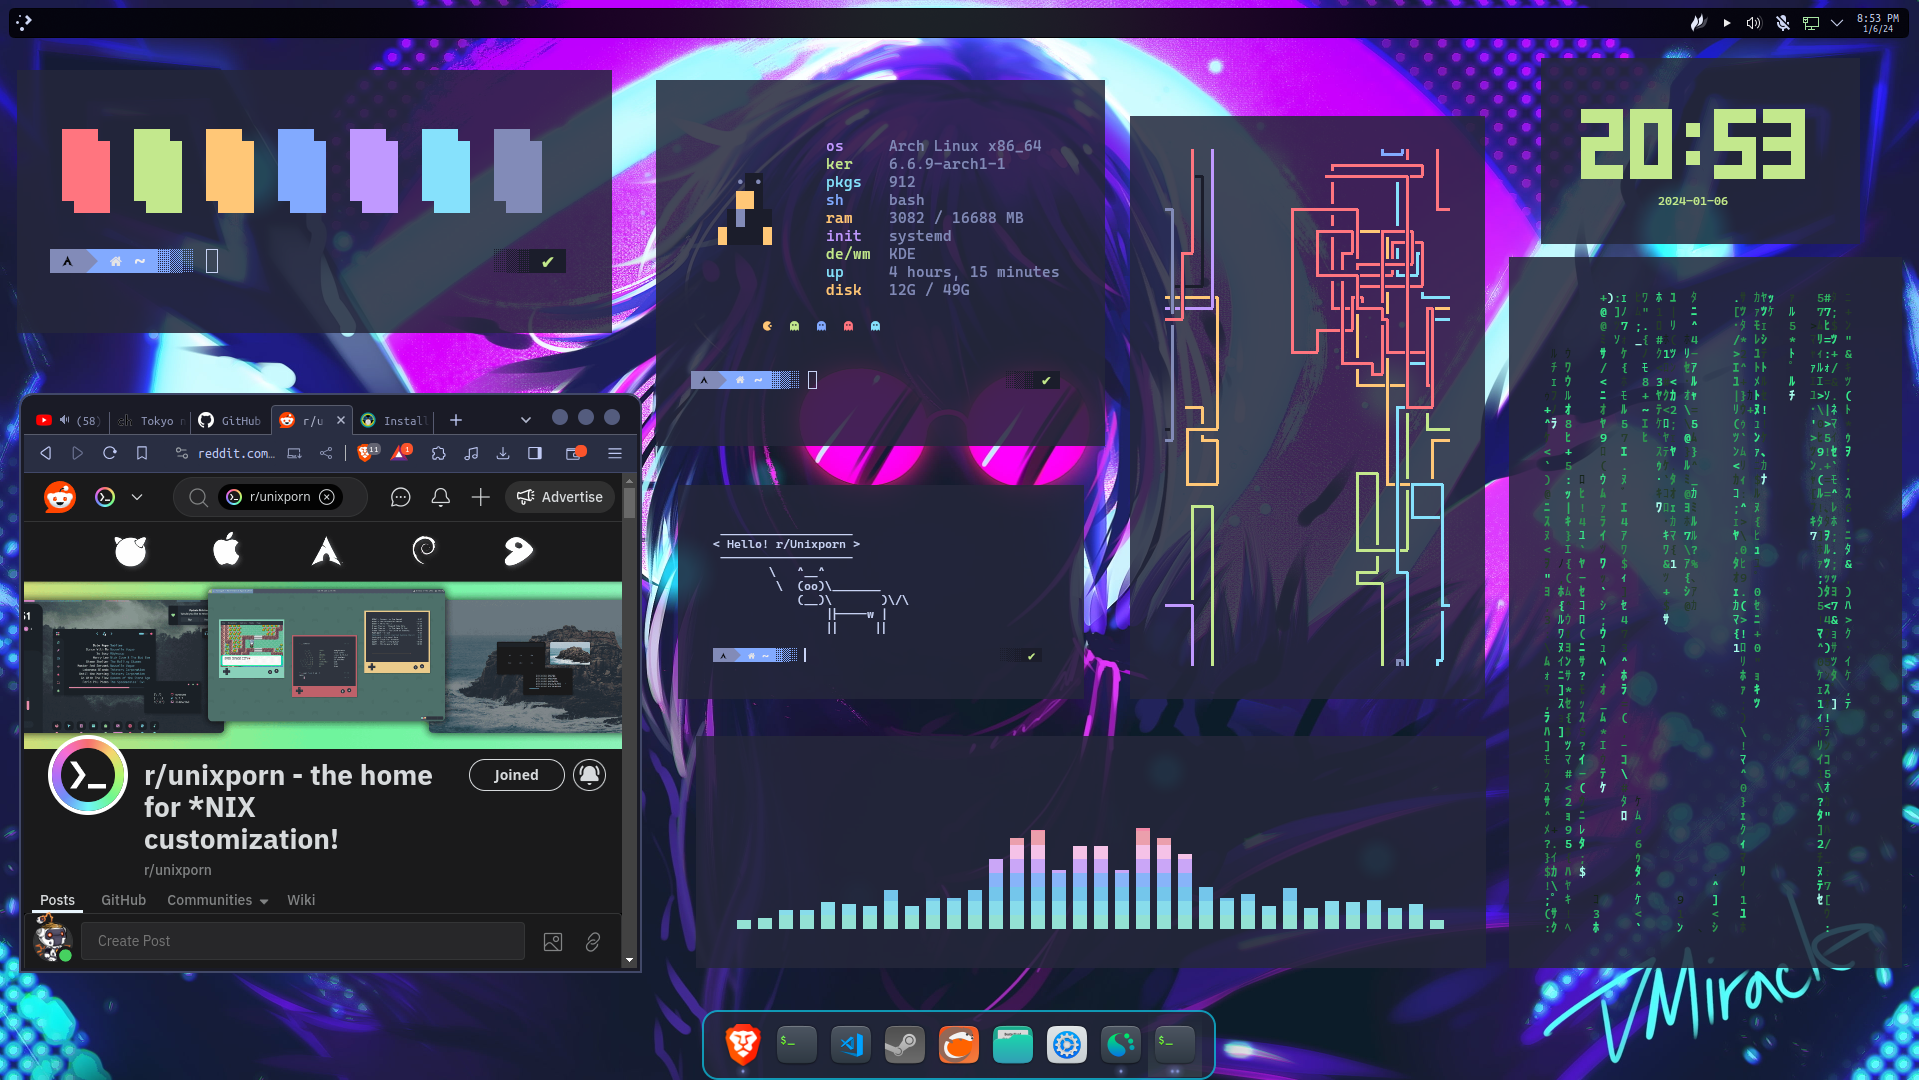This screenshot has height=1080, width=1919.
Task: Open the Brave Rewards triangle icon in the toolbar
Action: [x=399, y=453]
